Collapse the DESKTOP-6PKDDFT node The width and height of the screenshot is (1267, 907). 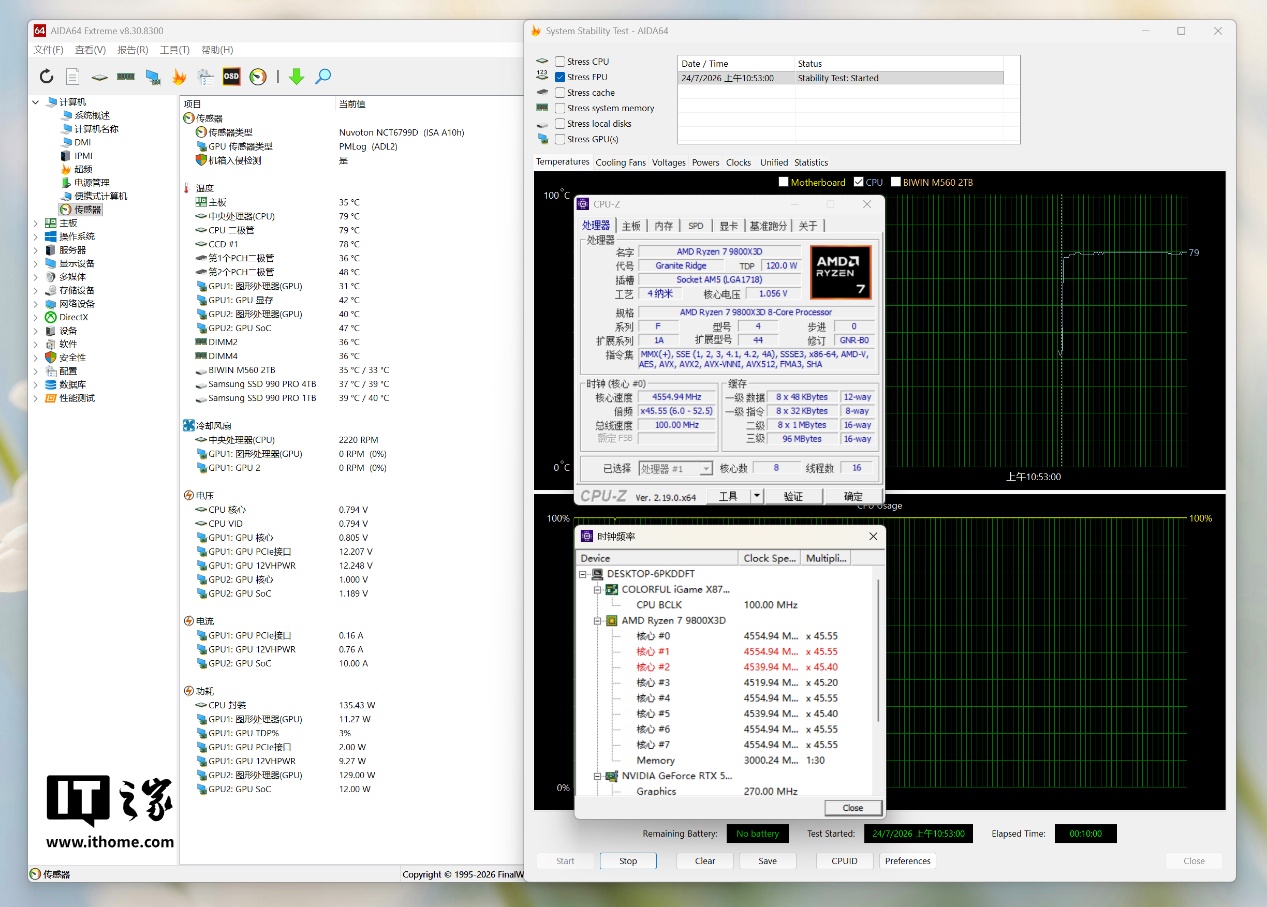point(583,574)
